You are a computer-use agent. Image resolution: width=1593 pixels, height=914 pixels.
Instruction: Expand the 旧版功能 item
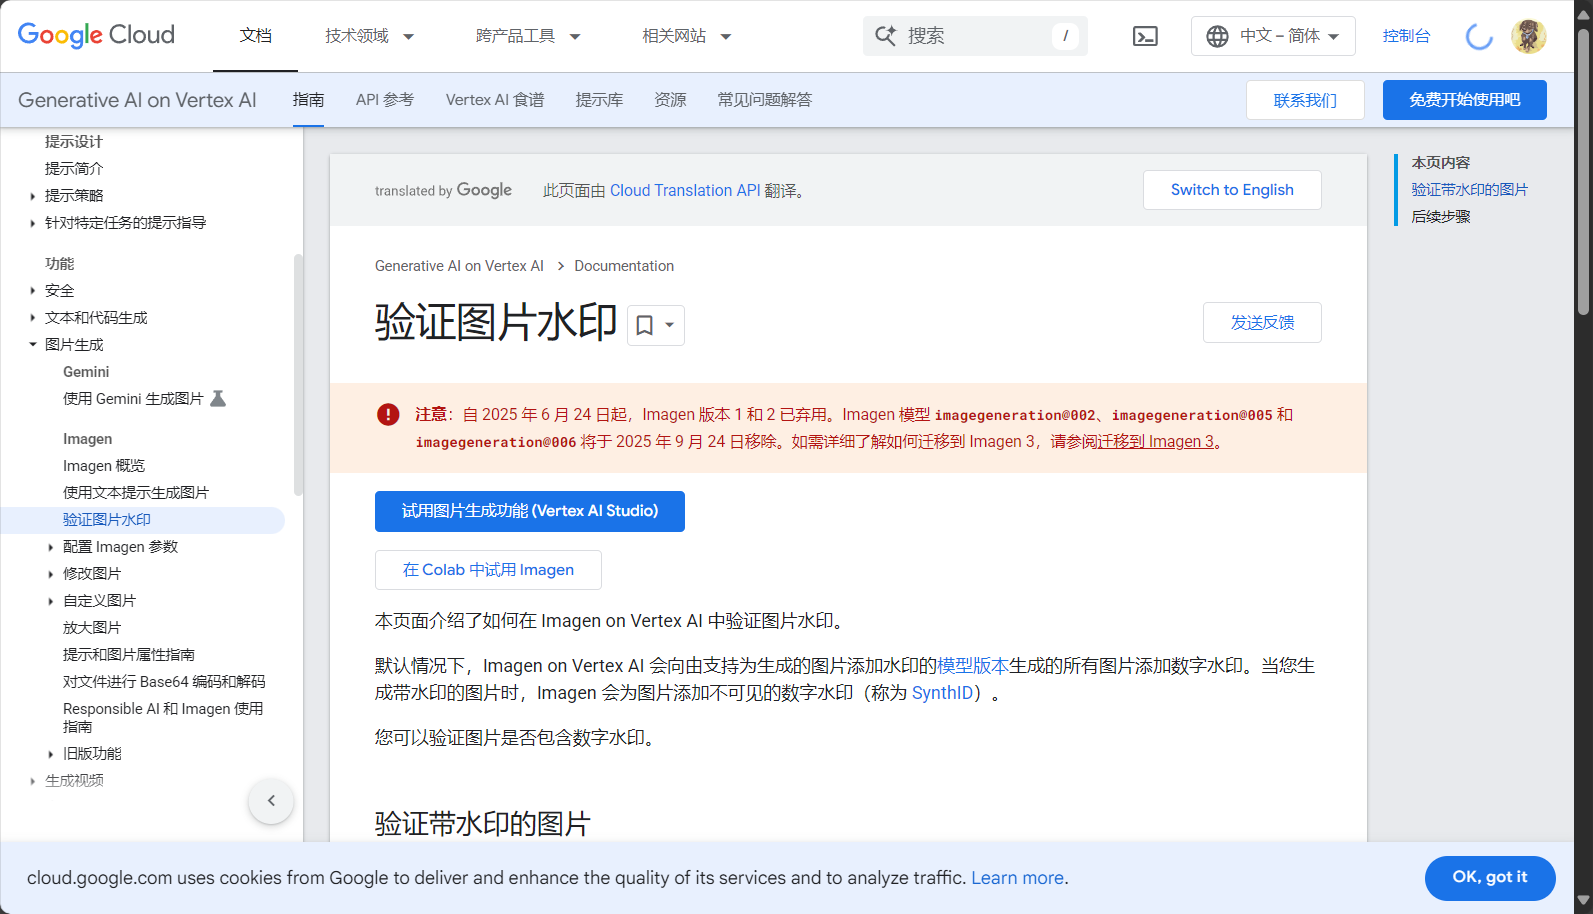point(51,754)
